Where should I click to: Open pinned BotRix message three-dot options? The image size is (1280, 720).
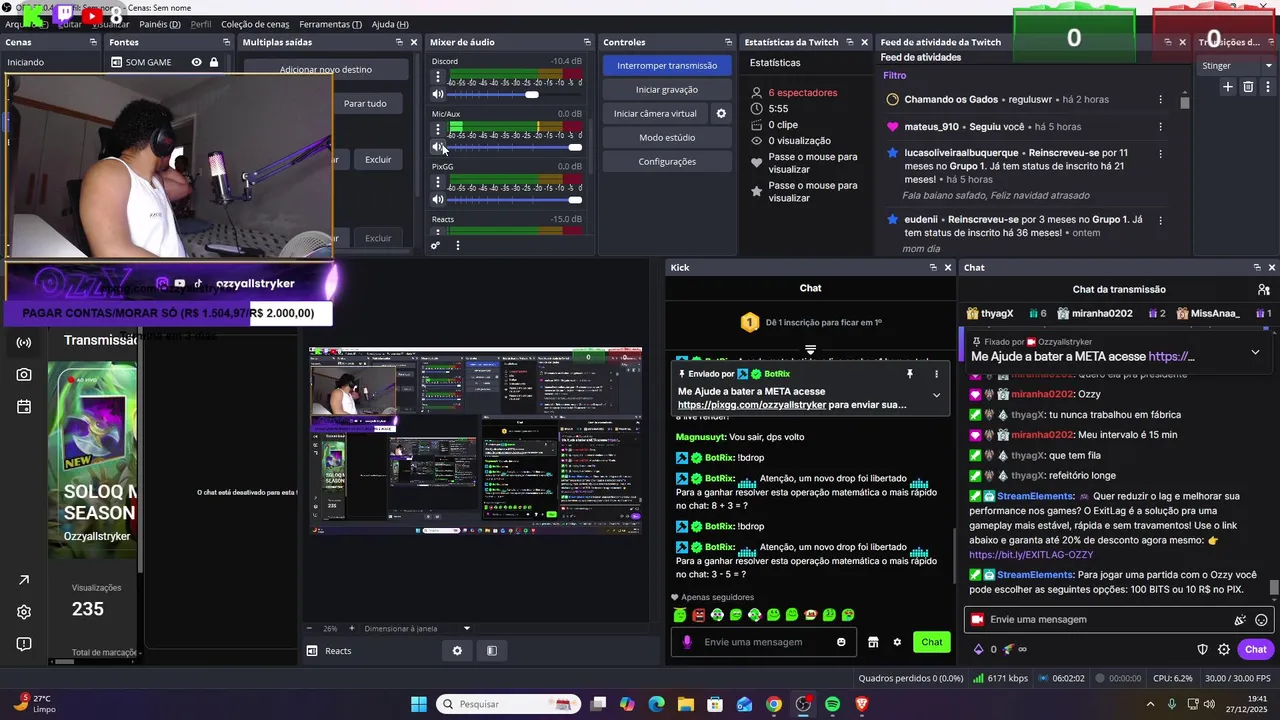click(936, 374)
